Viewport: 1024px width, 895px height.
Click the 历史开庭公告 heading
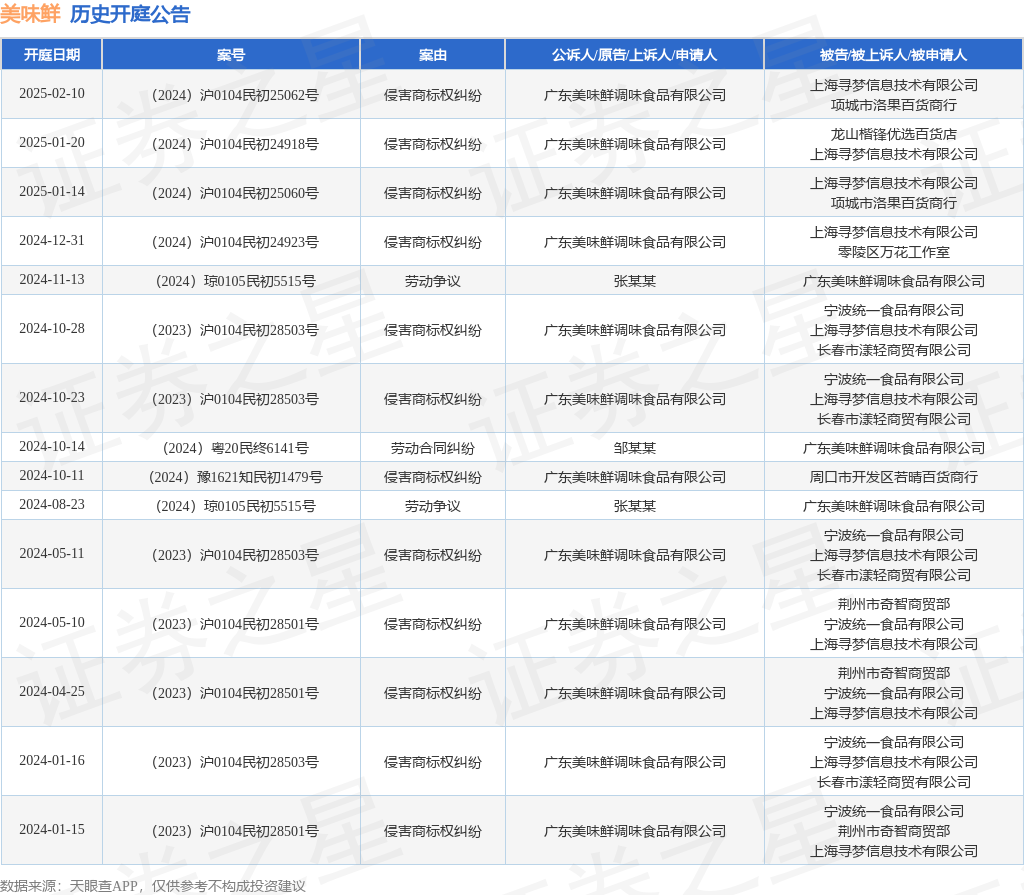coord(130,14)
